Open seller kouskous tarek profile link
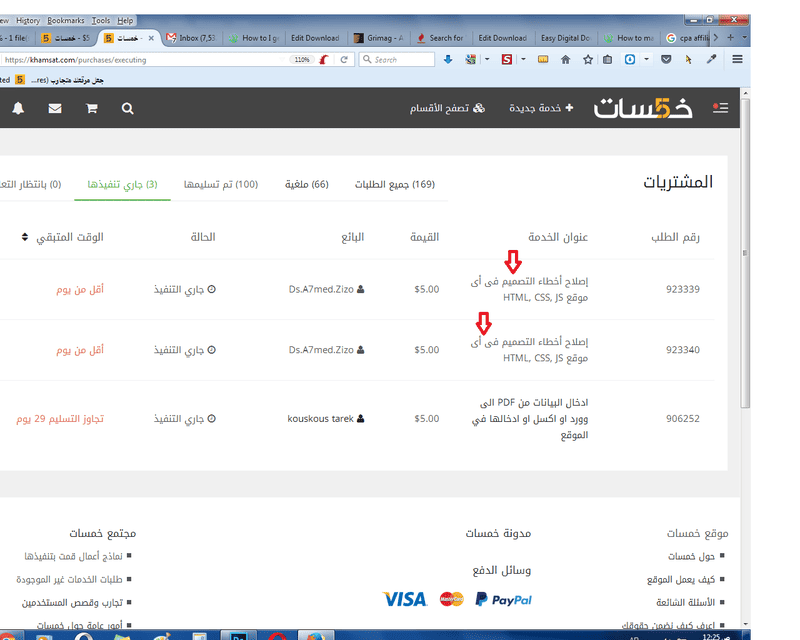 tap(326, 419)
